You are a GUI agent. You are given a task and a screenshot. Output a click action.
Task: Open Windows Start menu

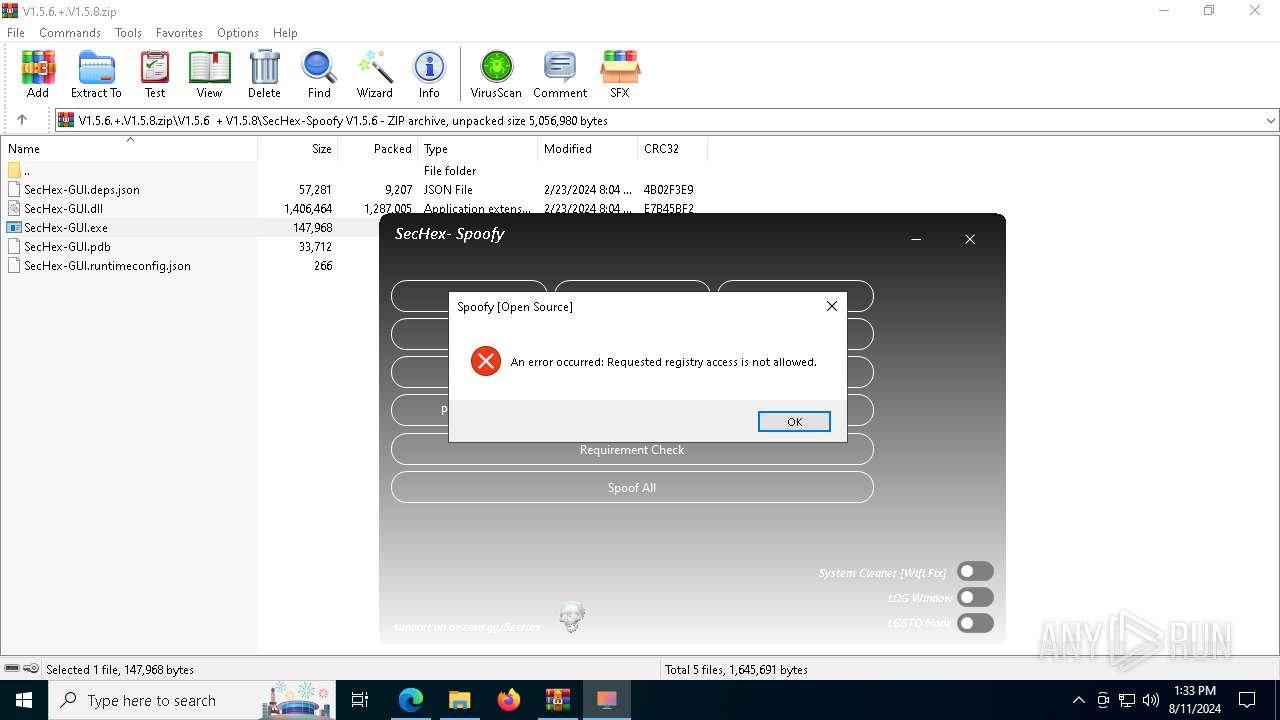coord(24,700)
